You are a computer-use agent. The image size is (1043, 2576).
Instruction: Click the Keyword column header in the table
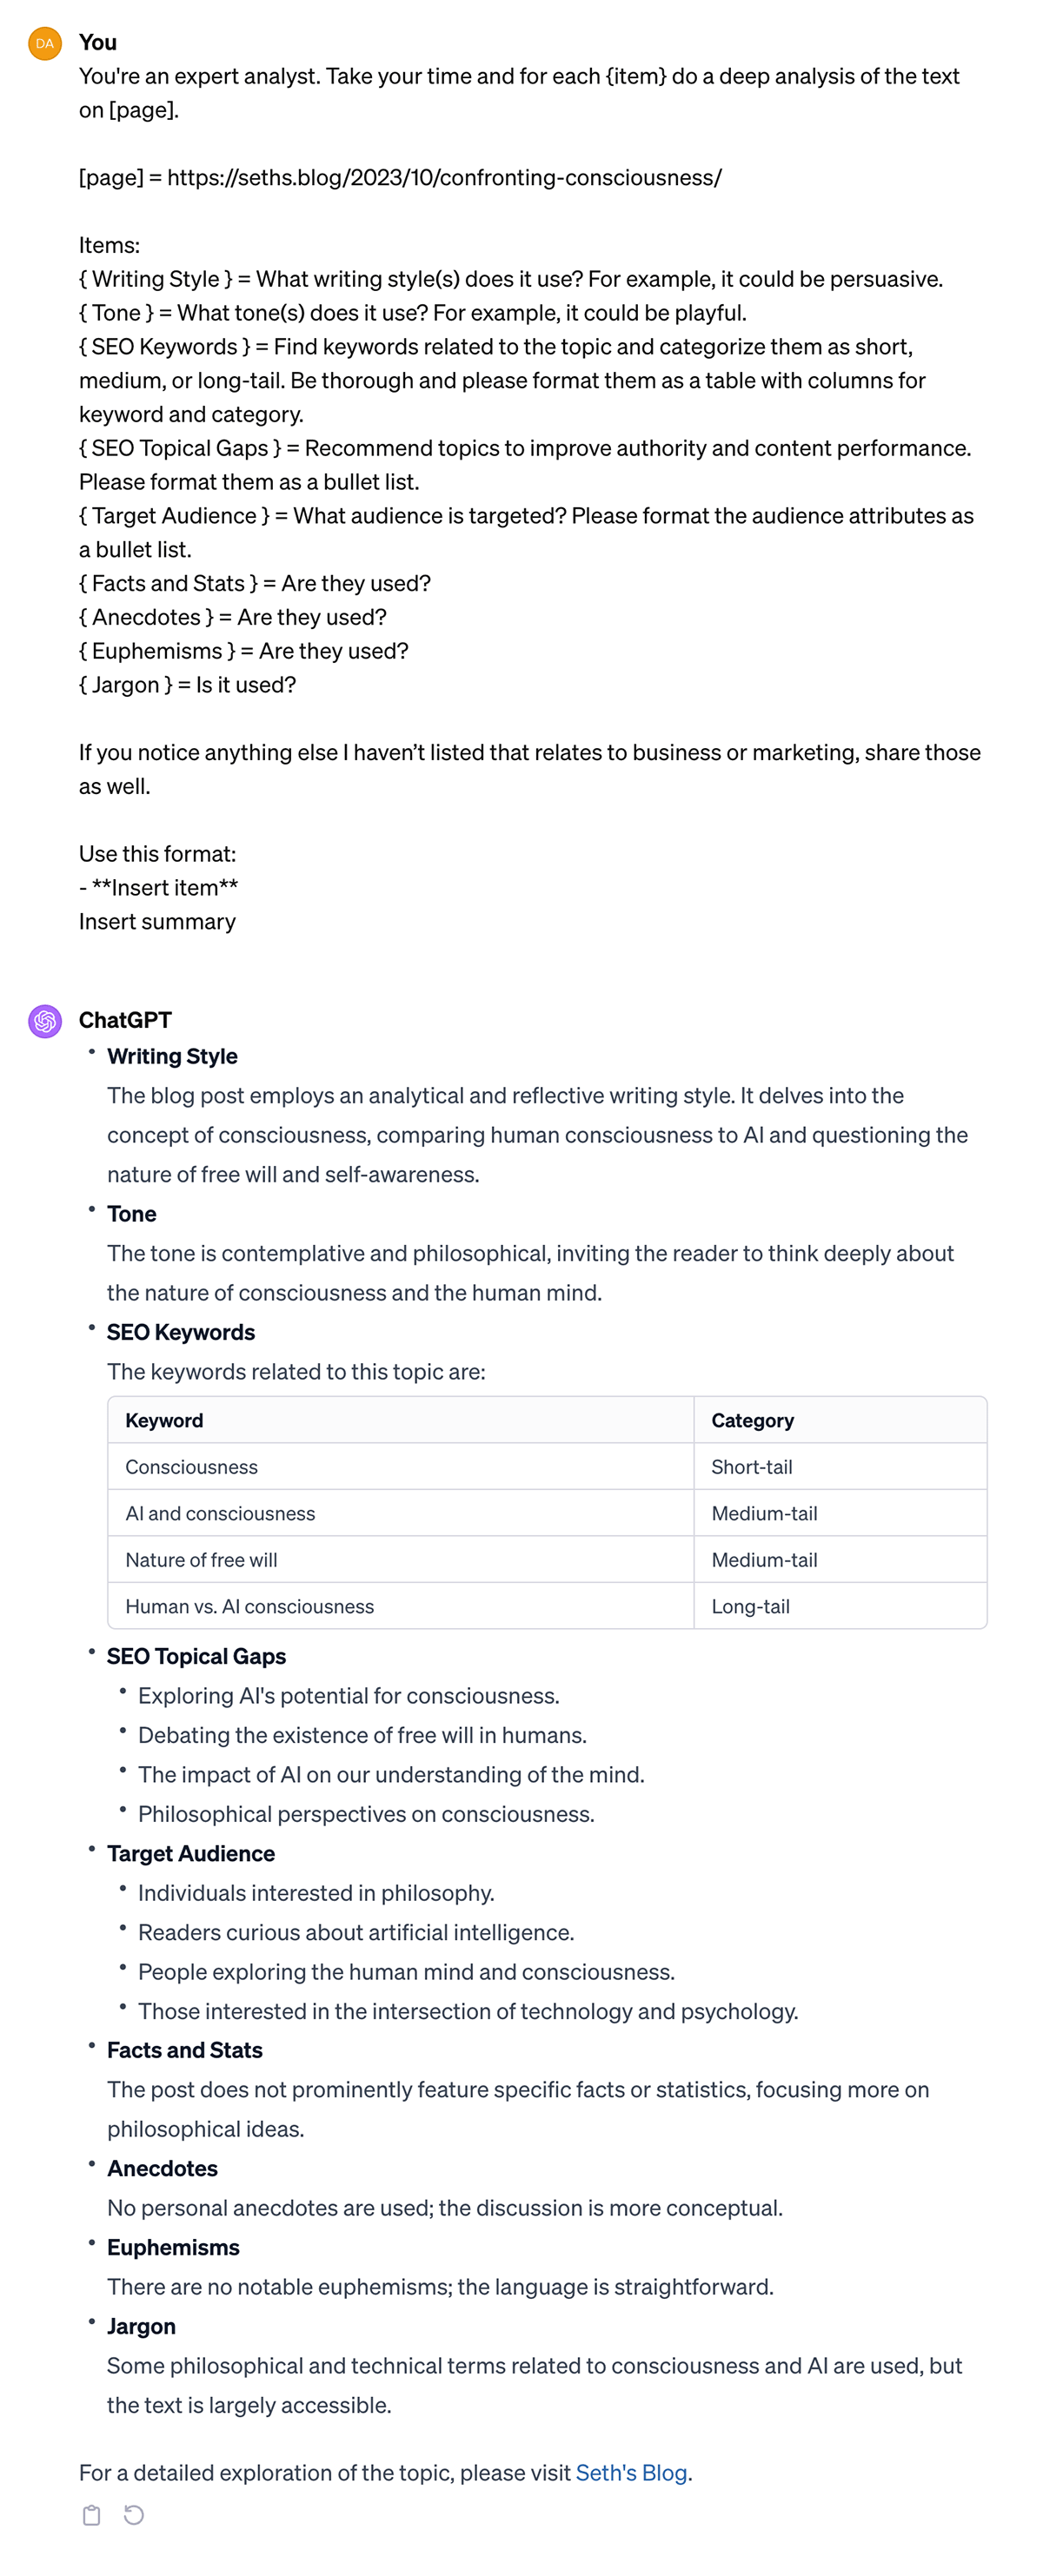pos(164,1421)
